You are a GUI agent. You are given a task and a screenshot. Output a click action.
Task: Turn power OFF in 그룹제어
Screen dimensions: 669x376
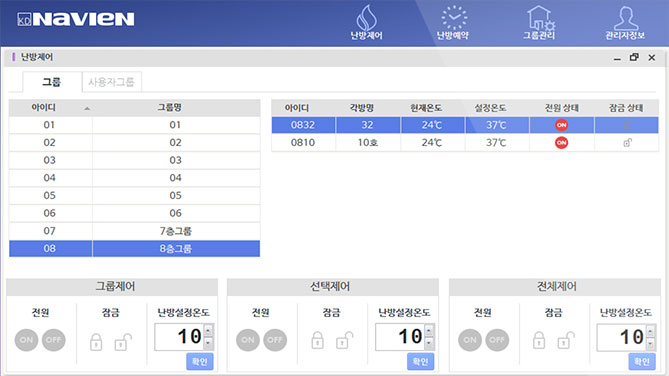53,340
